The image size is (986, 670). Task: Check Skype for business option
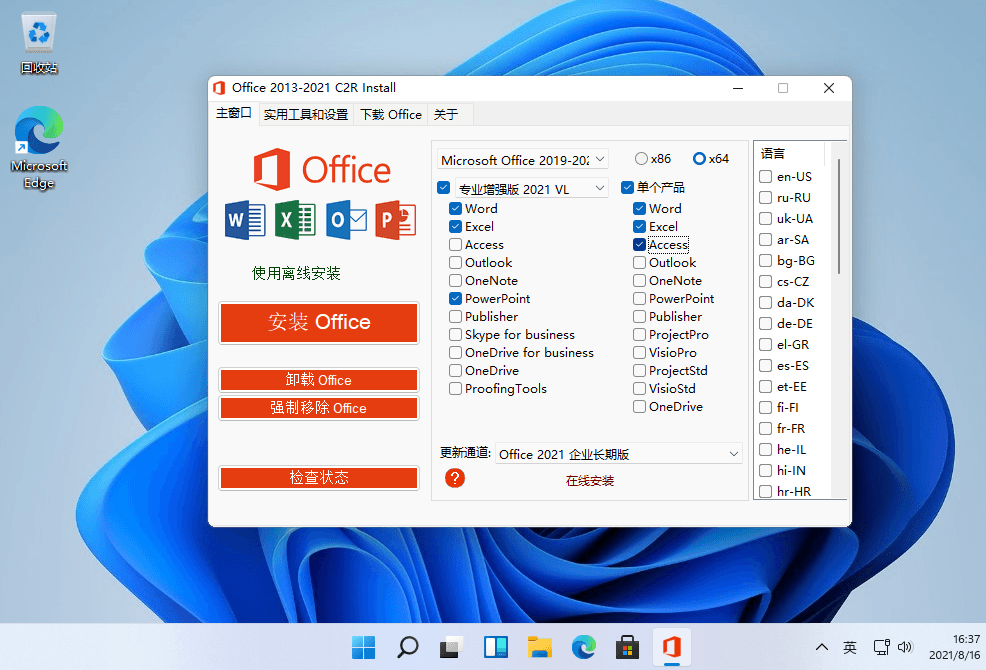click(455, 335)
